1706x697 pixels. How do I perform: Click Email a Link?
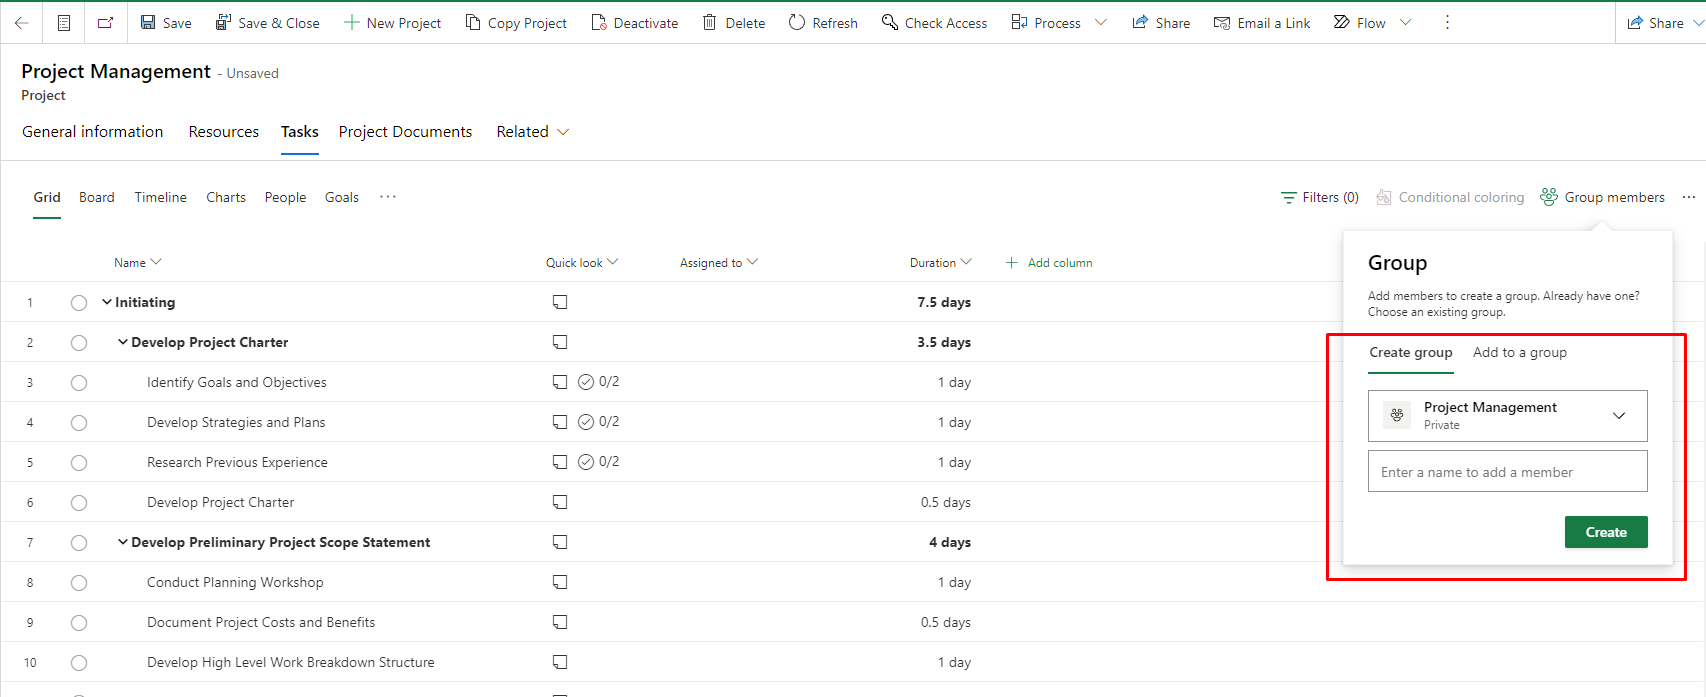pyautogui.click(x=1262, y=22)
